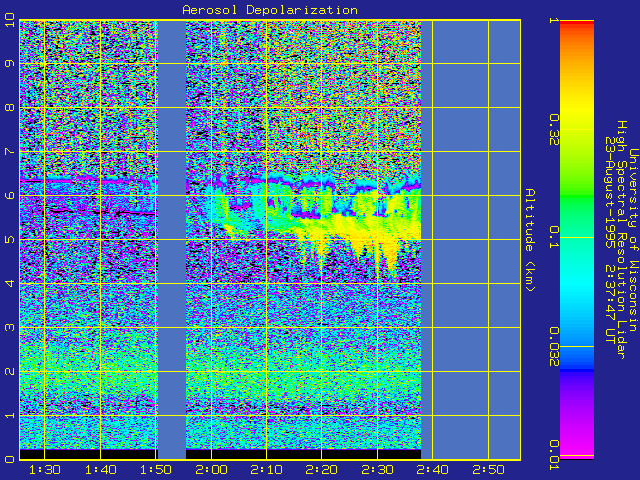Click the altitude axis label 9

9,63
